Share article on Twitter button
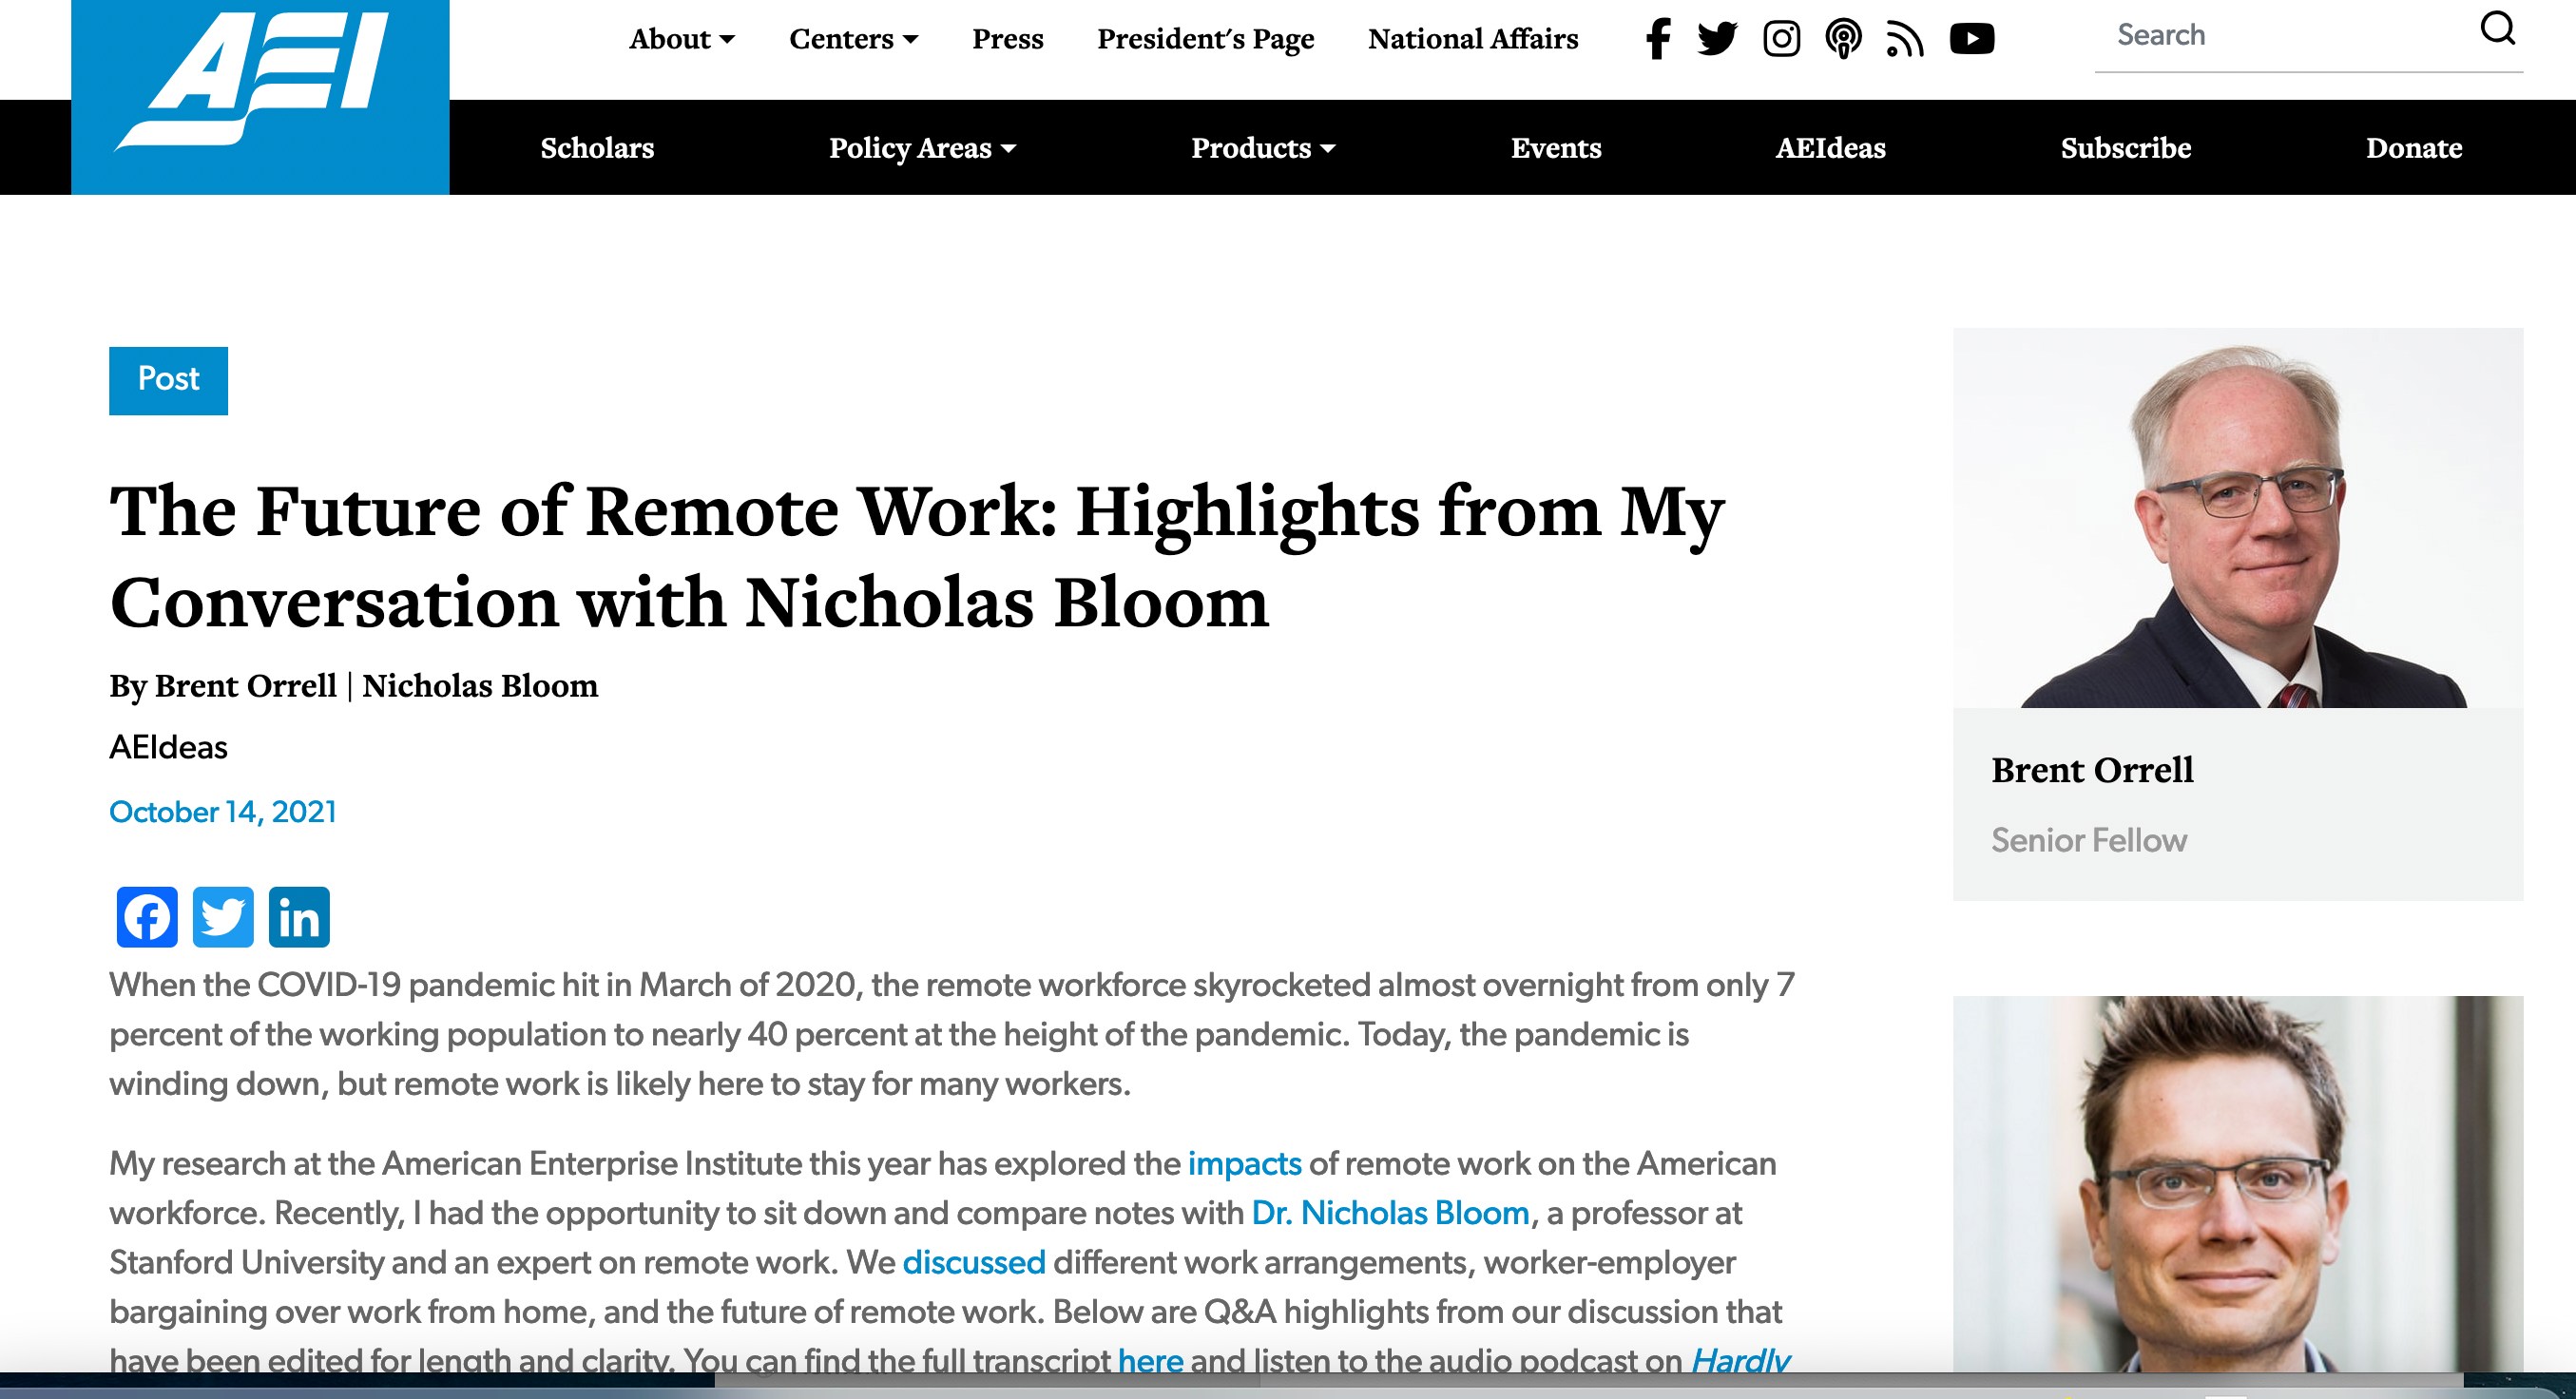Image resolution: width=2576 pixels, height=1399 pixels. 223,917
